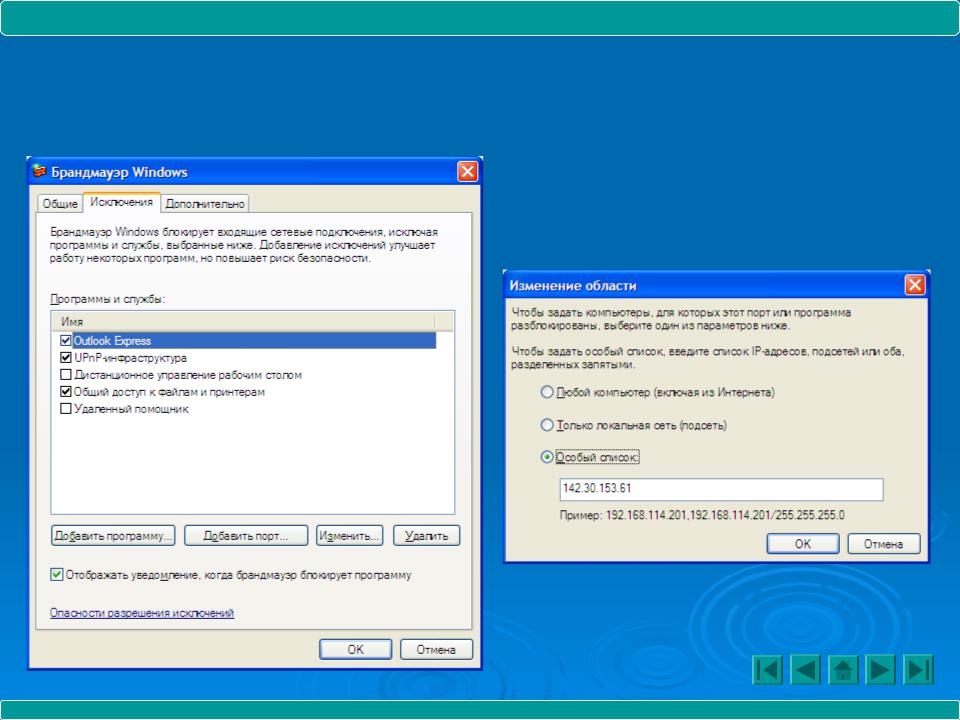The image size is (960, 720).
Task: Open the home slide icon
Action: [x=842, y=669]
